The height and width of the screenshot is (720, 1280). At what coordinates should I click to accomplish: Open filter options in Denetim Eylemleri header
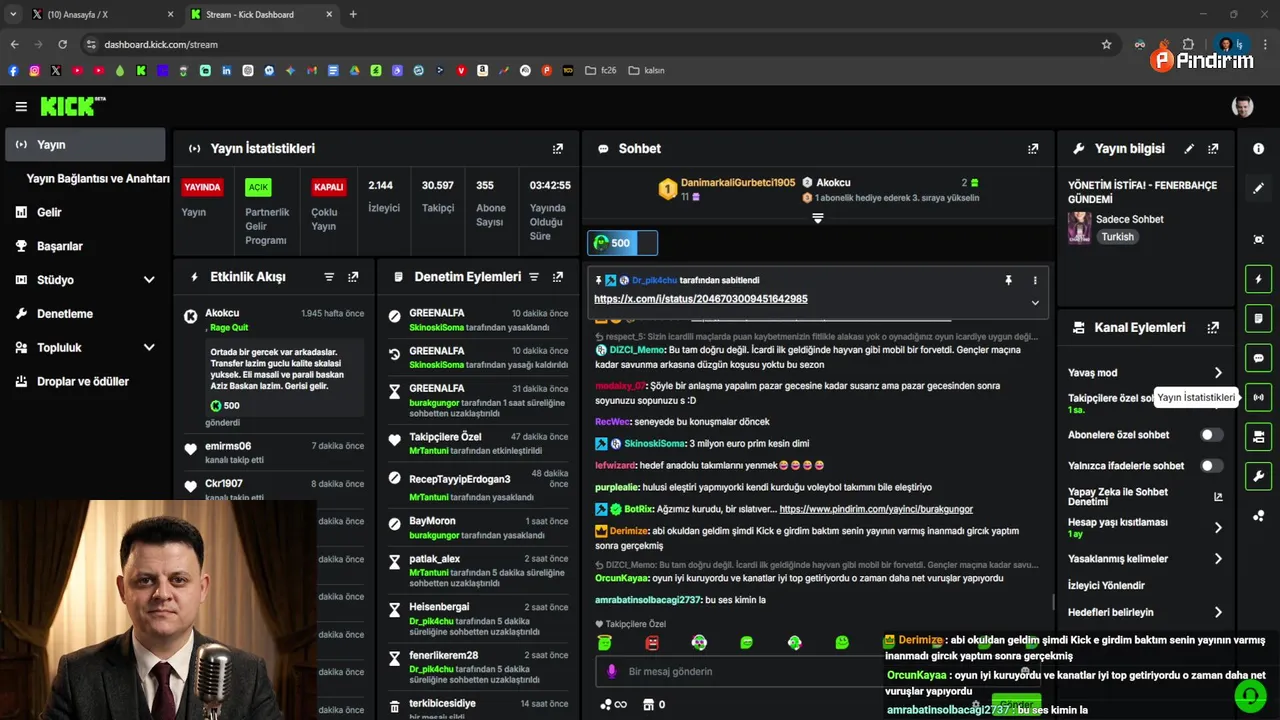(x=534, y=276)
